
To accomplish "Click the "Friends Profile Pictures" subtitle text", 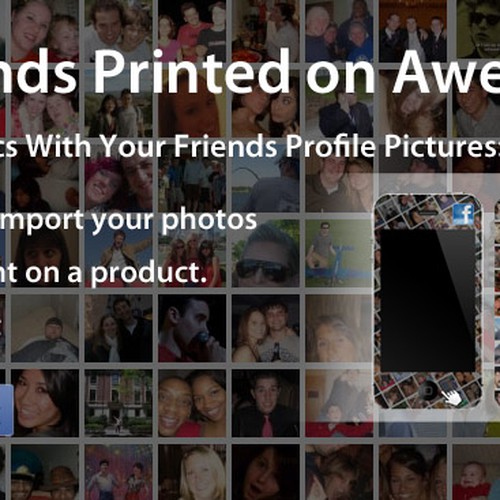I will pyautogui.click(x=335, y=146).
